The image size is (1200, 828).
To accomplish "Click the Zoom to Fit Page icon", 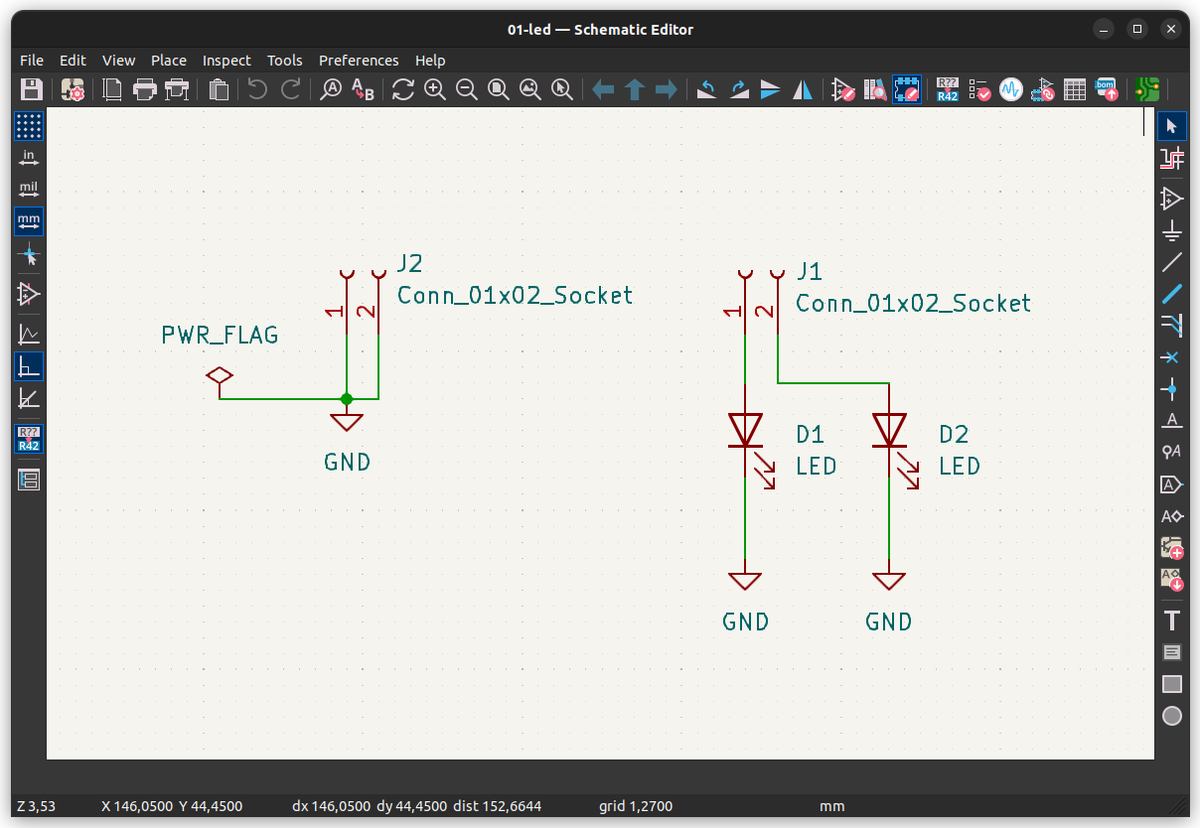I will click(x=499, y=90).
